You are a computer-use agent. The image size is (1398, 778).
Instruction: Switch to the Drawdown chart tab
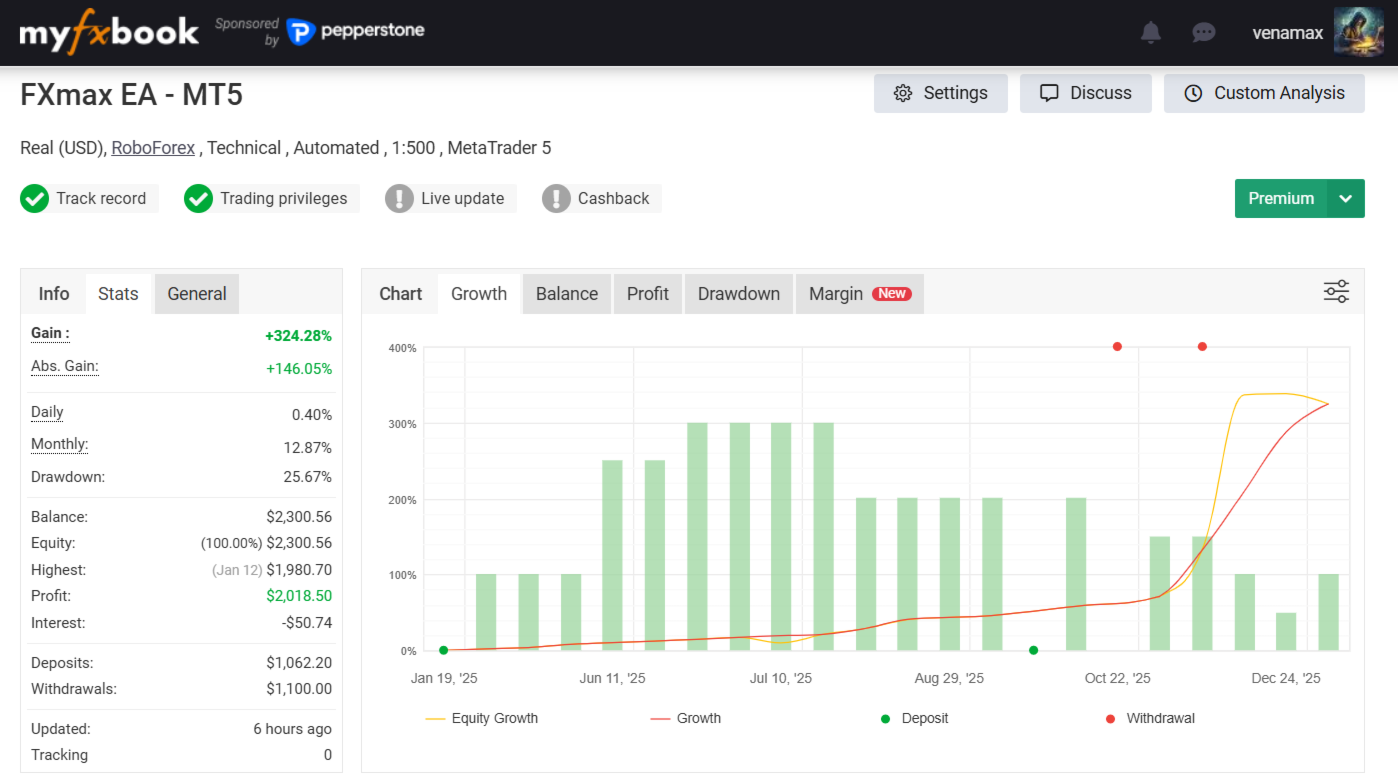click(x=738, y=294)
